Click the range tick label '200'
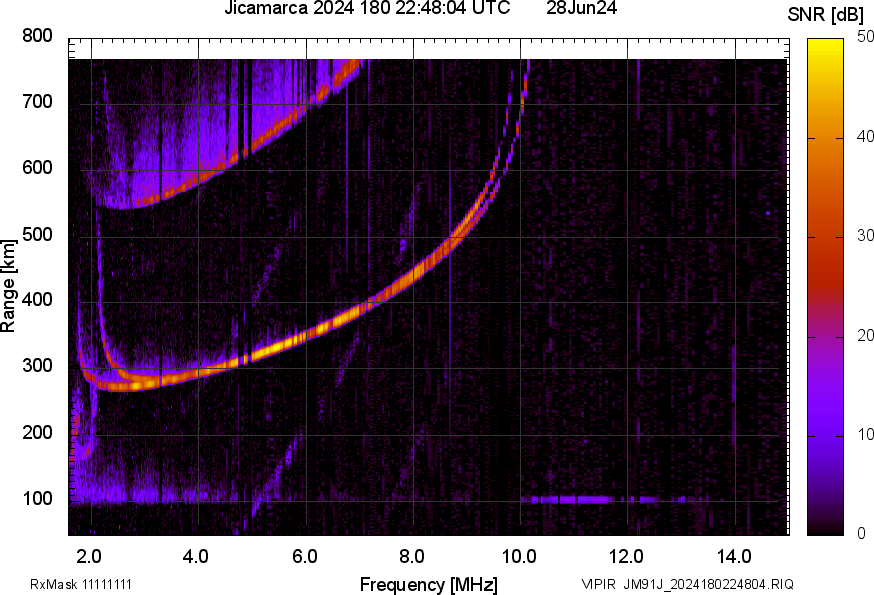 pos(37,432)
